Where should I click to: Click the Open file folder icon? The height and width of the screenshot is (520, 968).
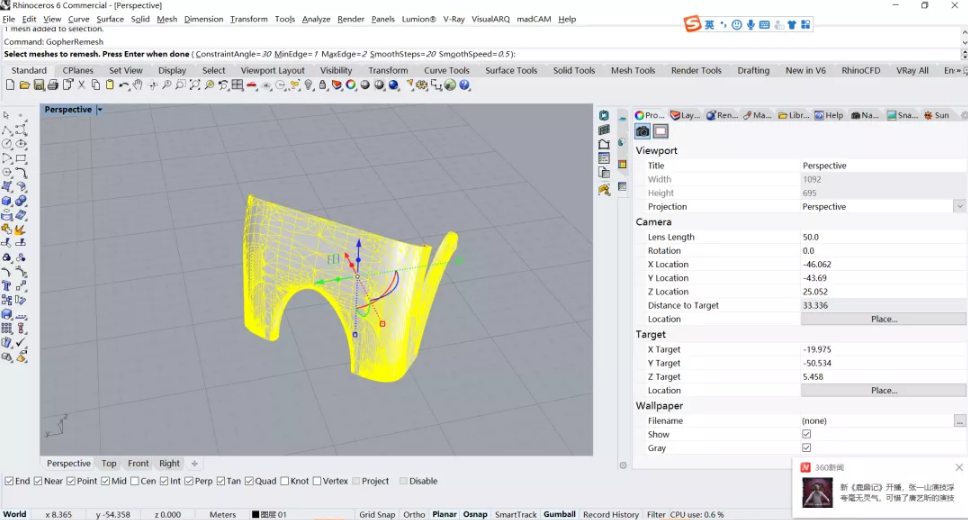[x=24, y=85]
